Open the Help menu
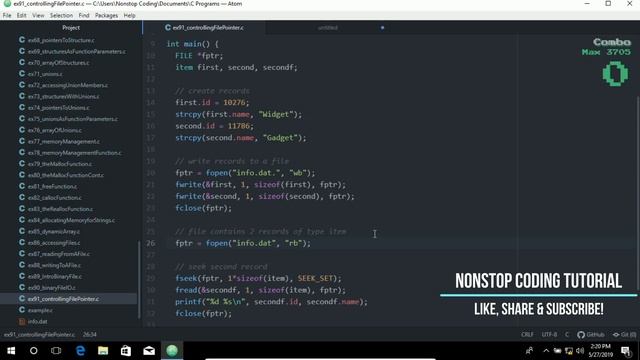Screen dimensions: 640x360 tap(129, 16)
